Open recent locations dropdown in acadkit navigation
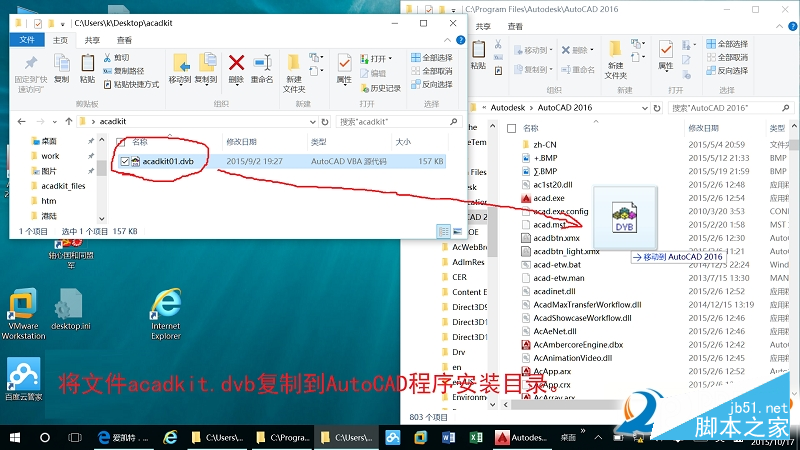 55,121
